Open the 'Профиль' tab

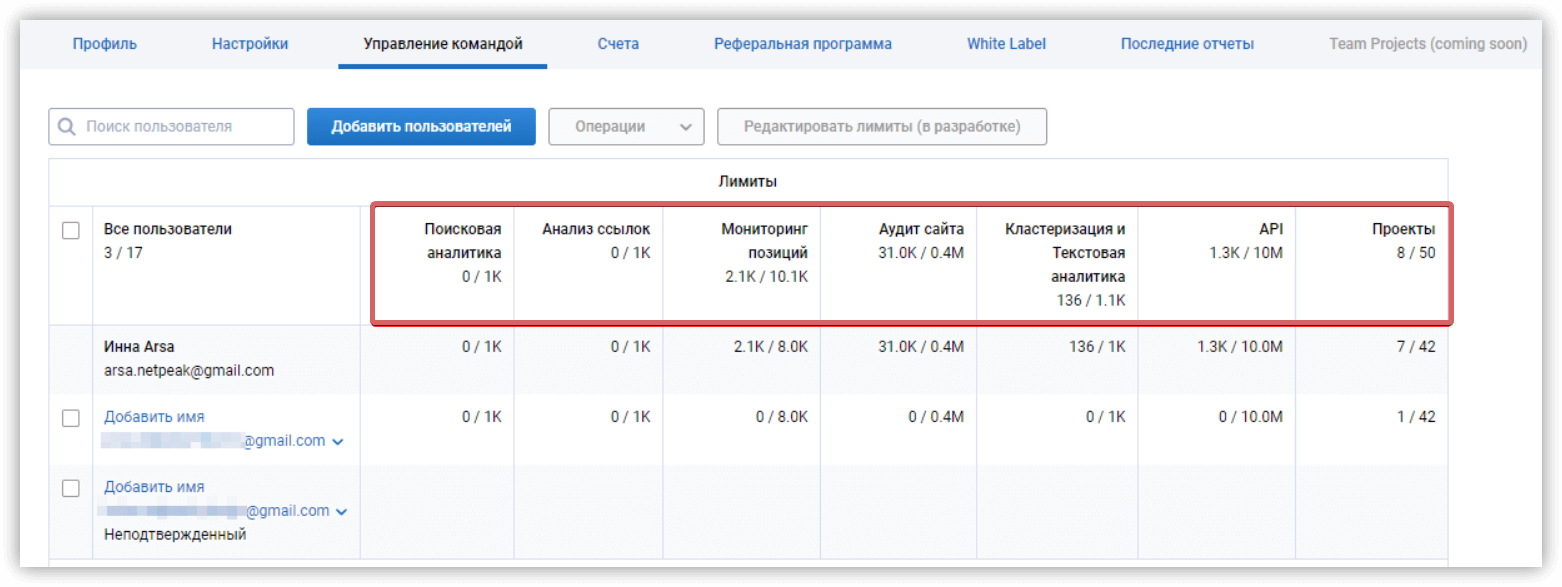click(105, 44)
